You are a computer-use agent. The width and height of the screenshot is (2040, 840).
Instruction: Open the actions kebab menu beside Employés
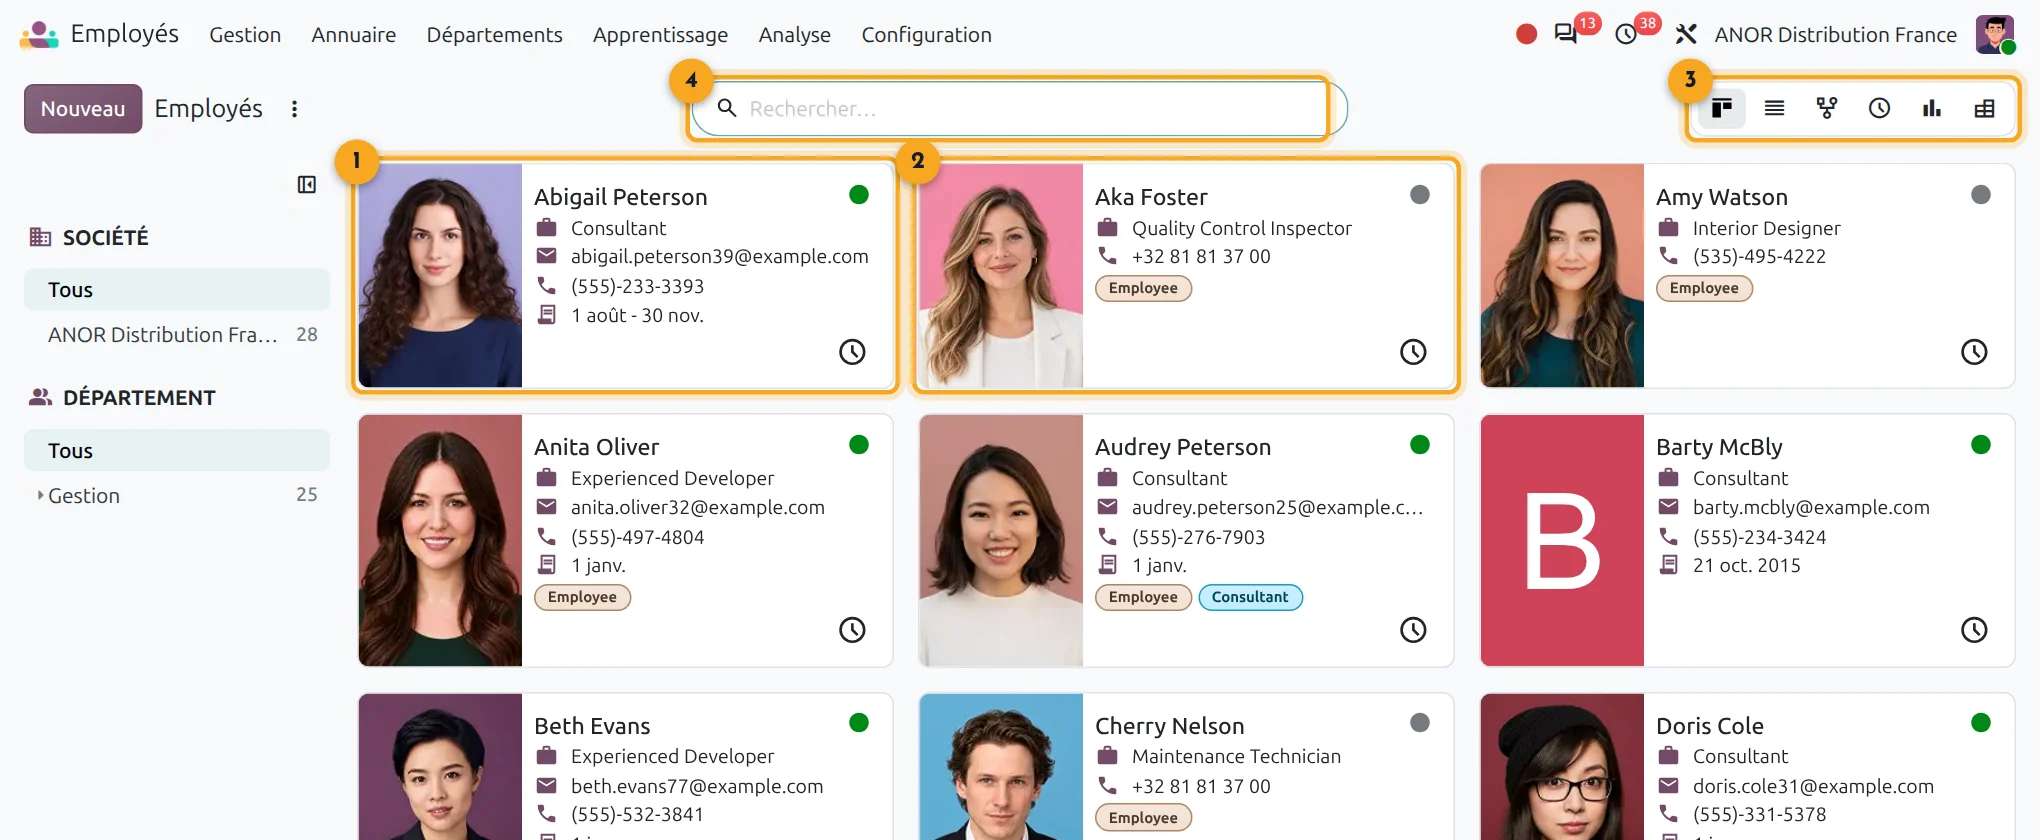(294, 109)
